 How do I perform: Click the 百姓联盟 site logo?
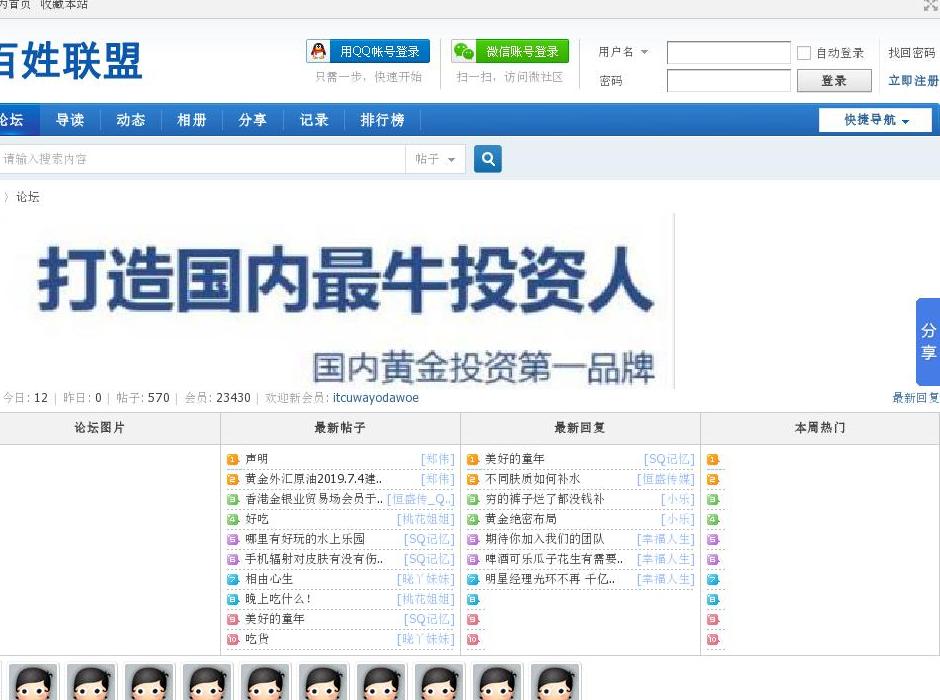(x=70, y=61)
